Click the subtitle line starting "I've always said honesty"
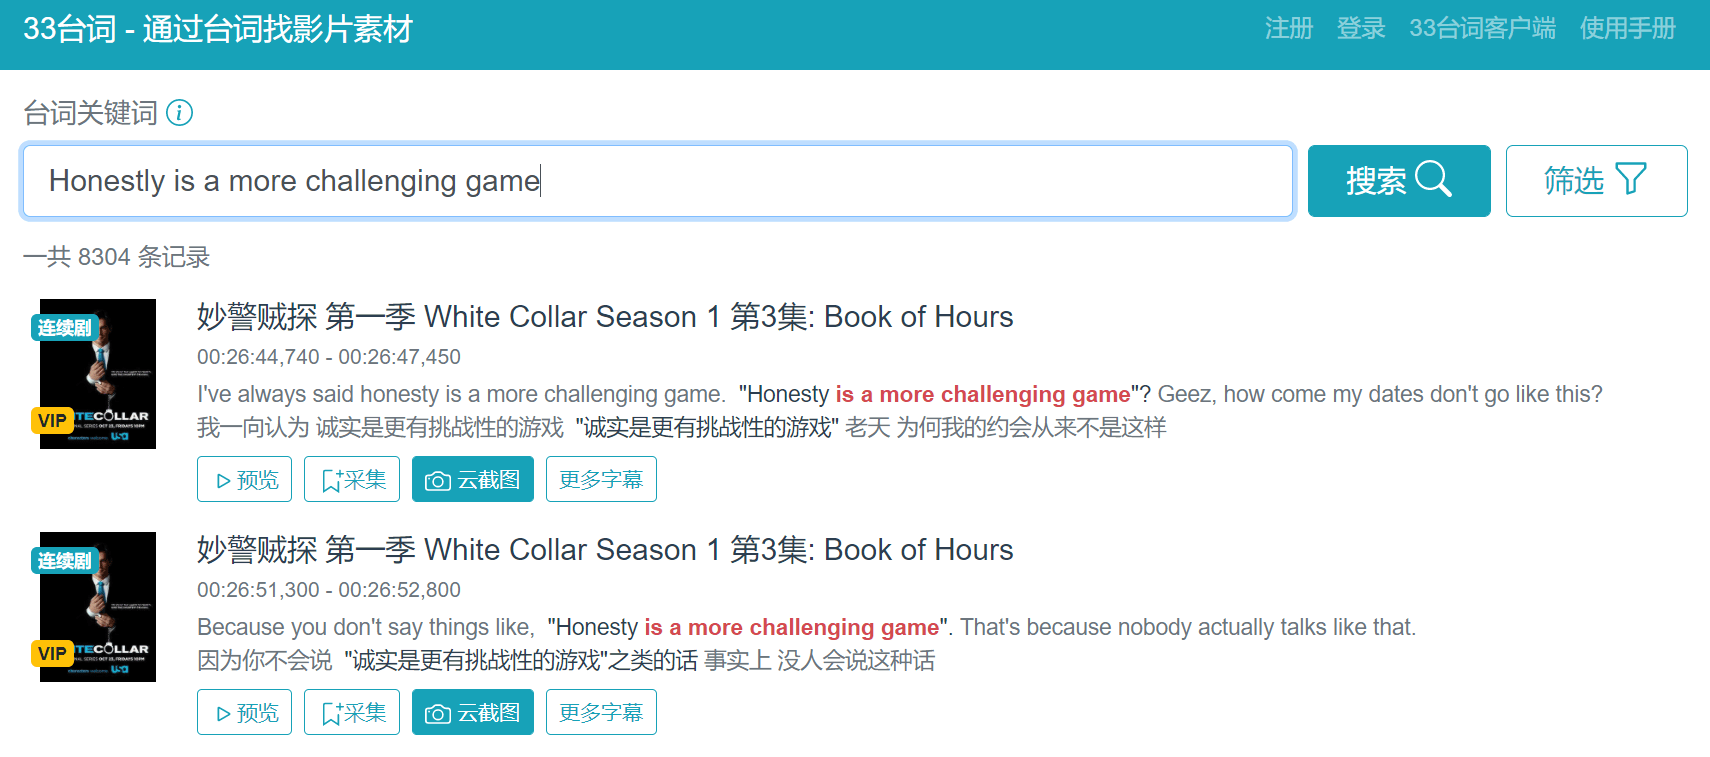 pyautogui.click(x=900, y=394)
